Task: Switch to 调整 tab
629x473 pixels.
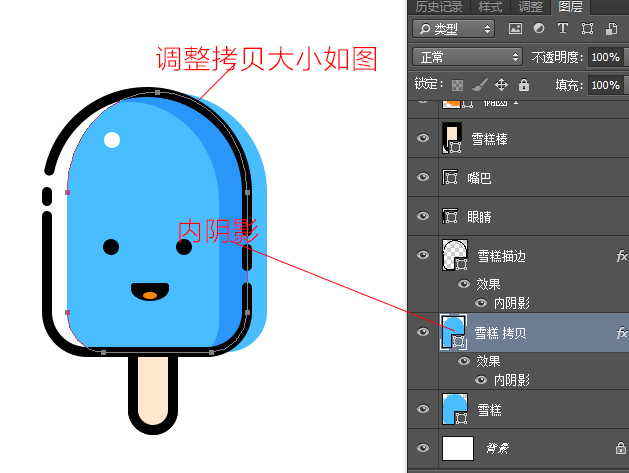Action: click(530, 7)
